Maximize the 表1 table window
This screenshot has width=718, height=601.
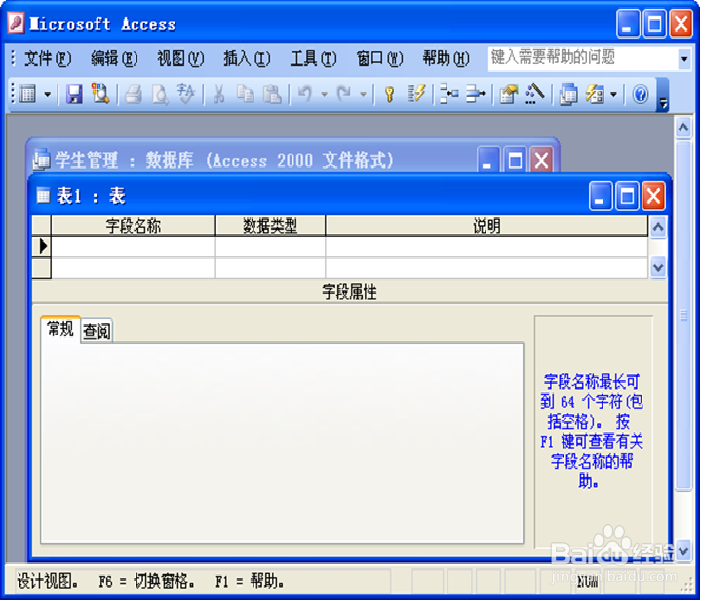(x=627, y=196)
